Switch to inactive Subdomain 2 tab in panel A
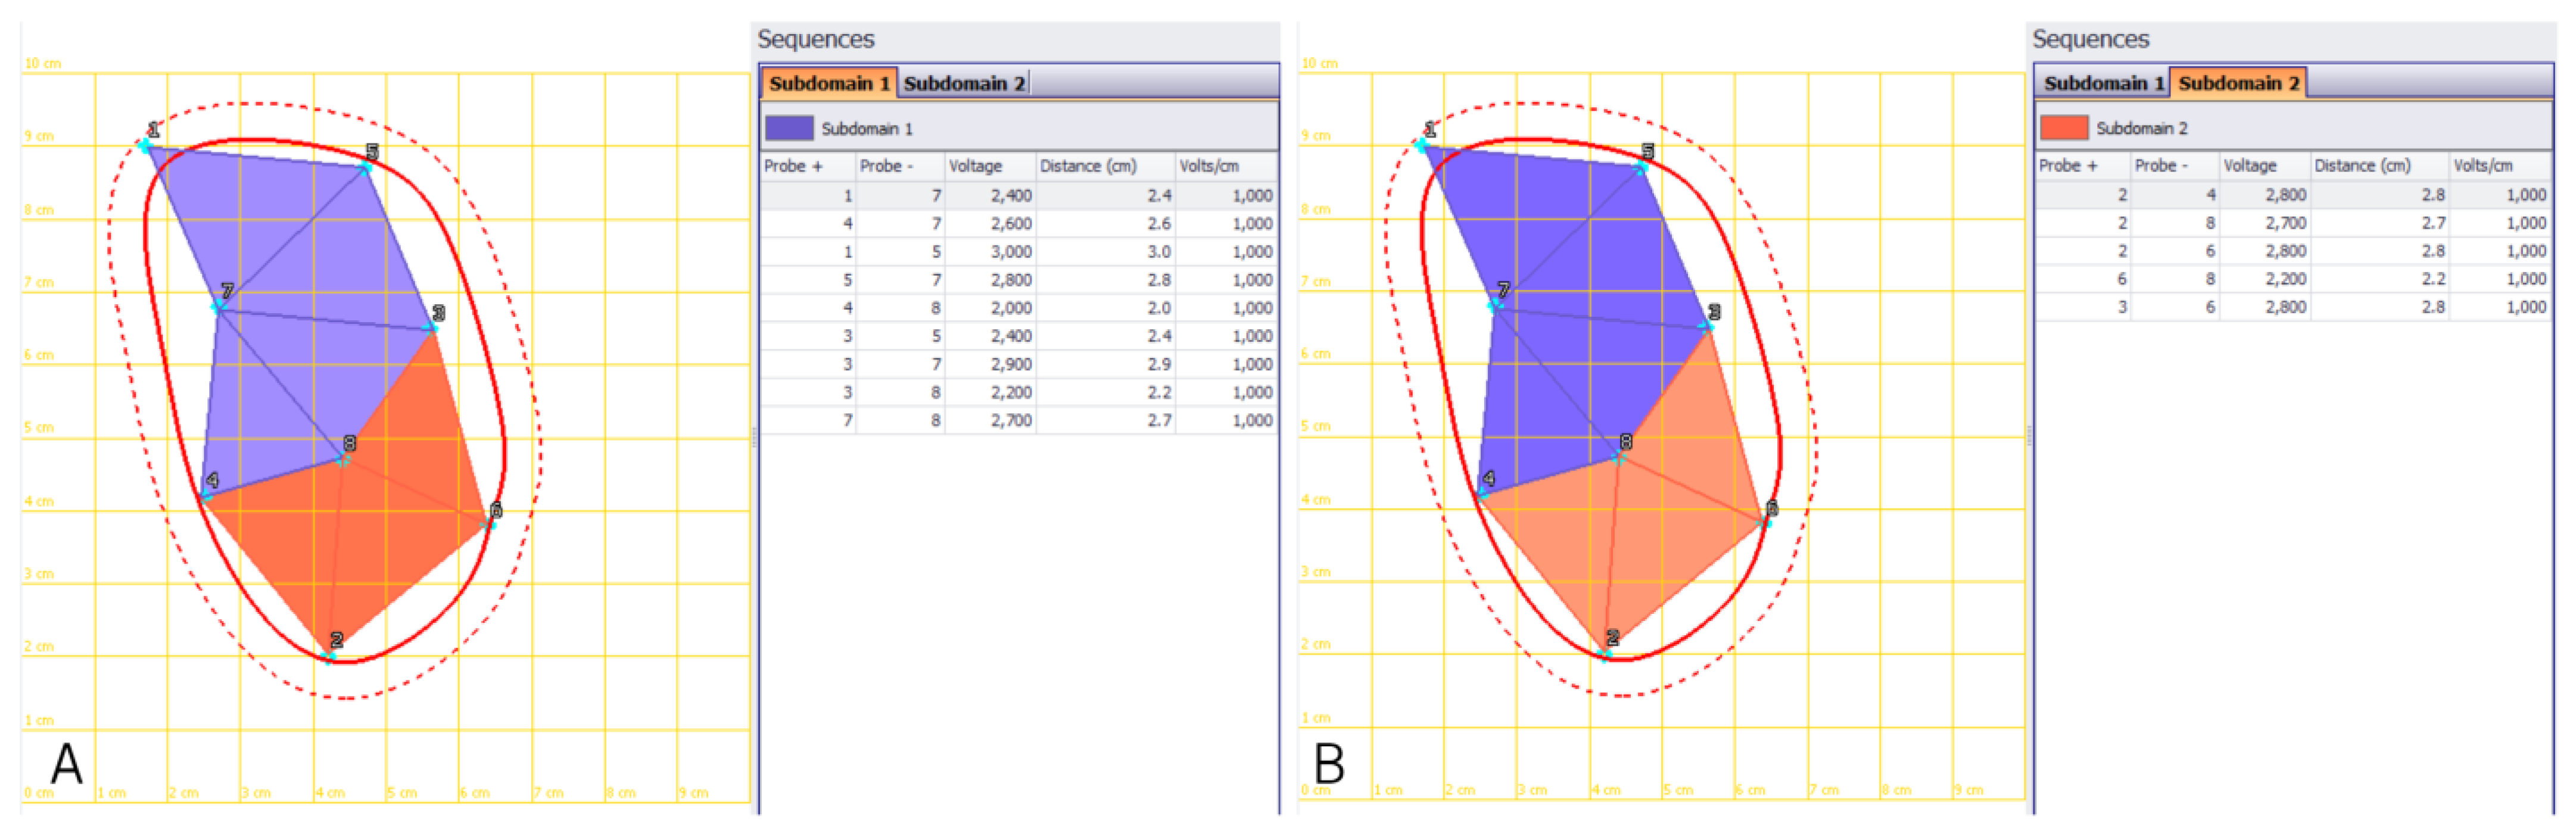Screen dimensions: 2576x830 (963, 83)
